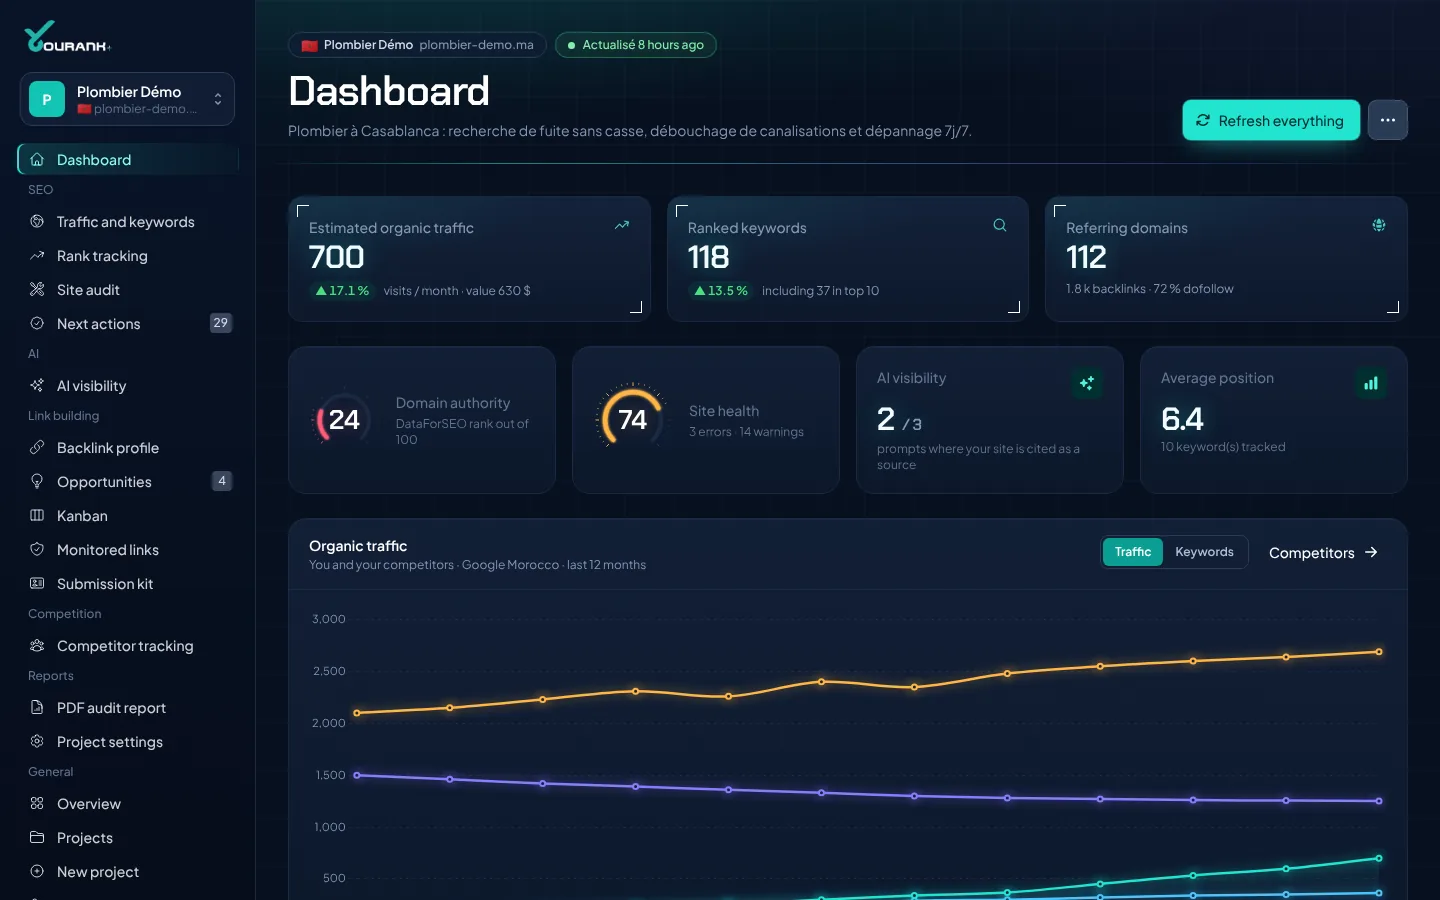Click the Competitor tracking icon

[37, 645]
